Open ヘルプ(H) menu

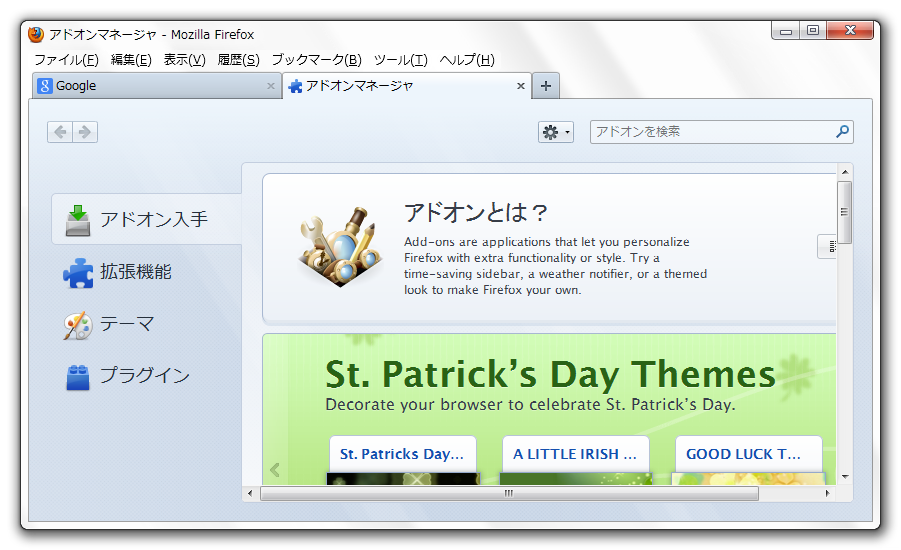pos(467,60)
